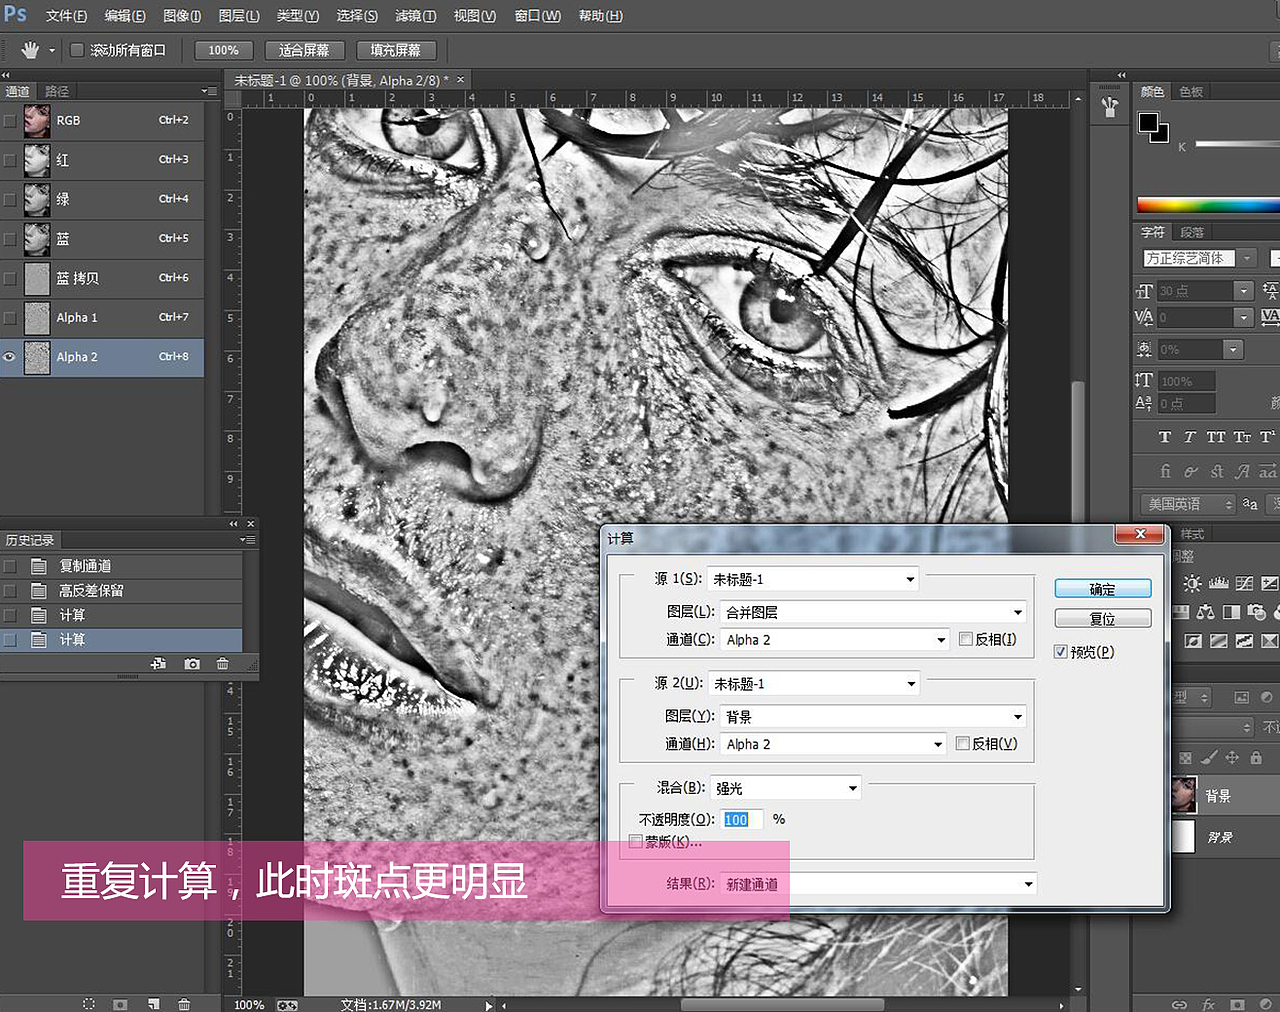Hide the Alpha 2 channel eye icon
The height and width of the screenshot is (1012, 1280).
point(10,357)
